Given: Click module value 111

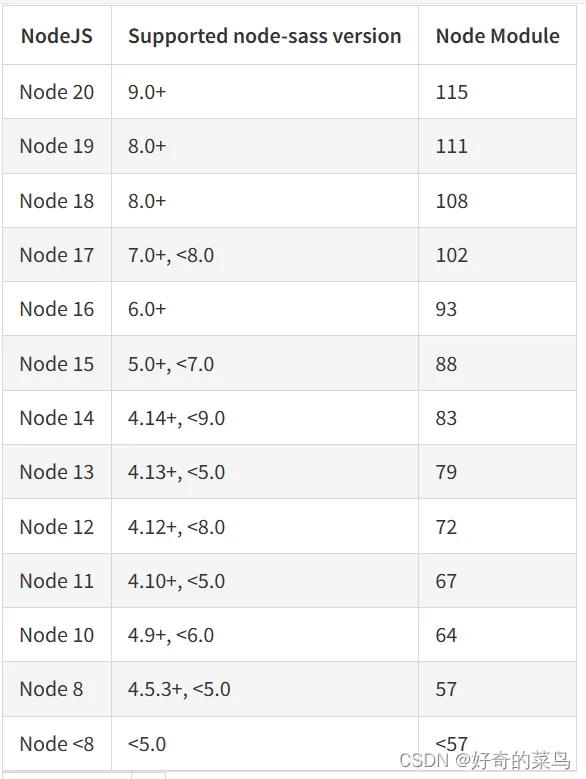Looking at the screenshot, I should [451, 146].
